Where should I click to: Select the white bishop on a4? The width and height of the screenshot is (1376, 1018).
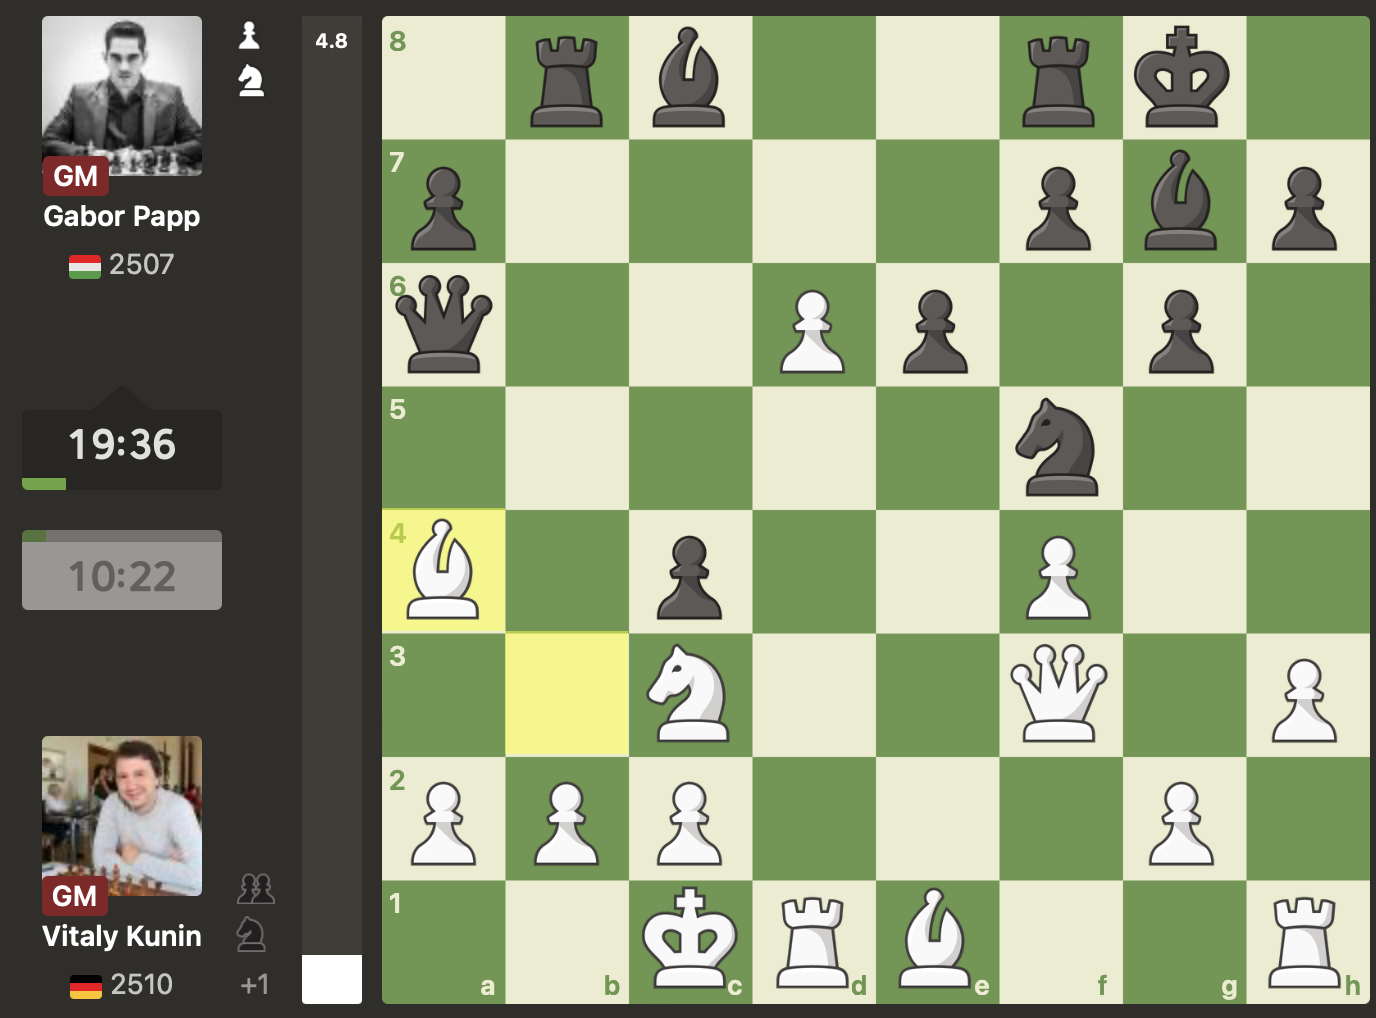pyautogui.click(x=443, y=571)
